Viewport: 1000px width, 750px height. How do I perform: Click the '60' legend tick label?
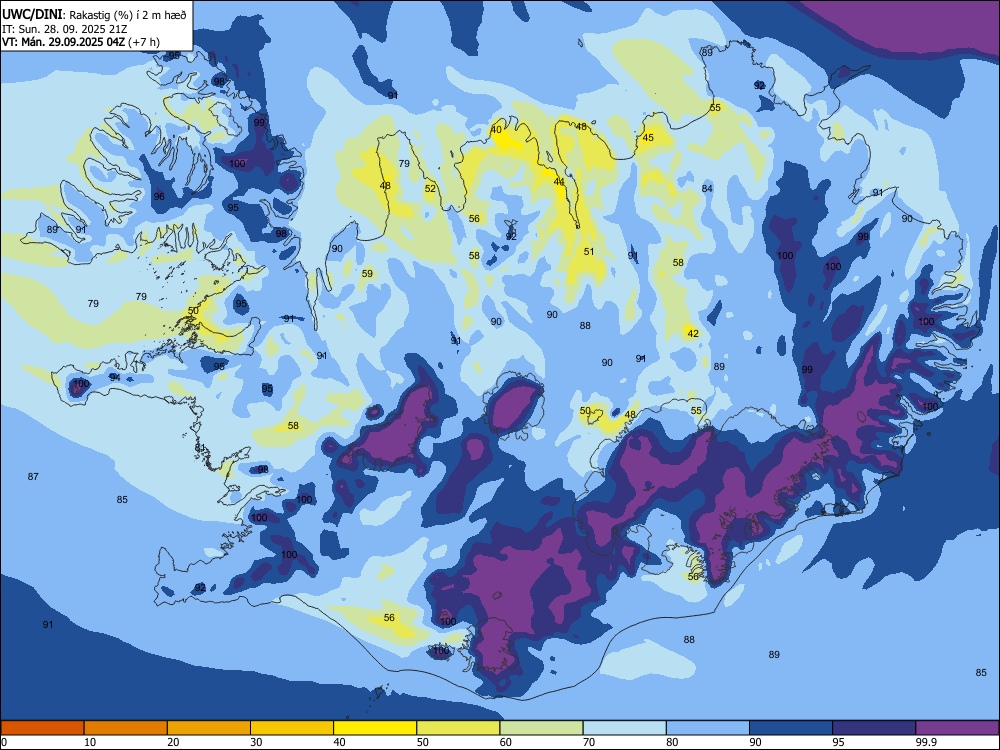[506, 742]
